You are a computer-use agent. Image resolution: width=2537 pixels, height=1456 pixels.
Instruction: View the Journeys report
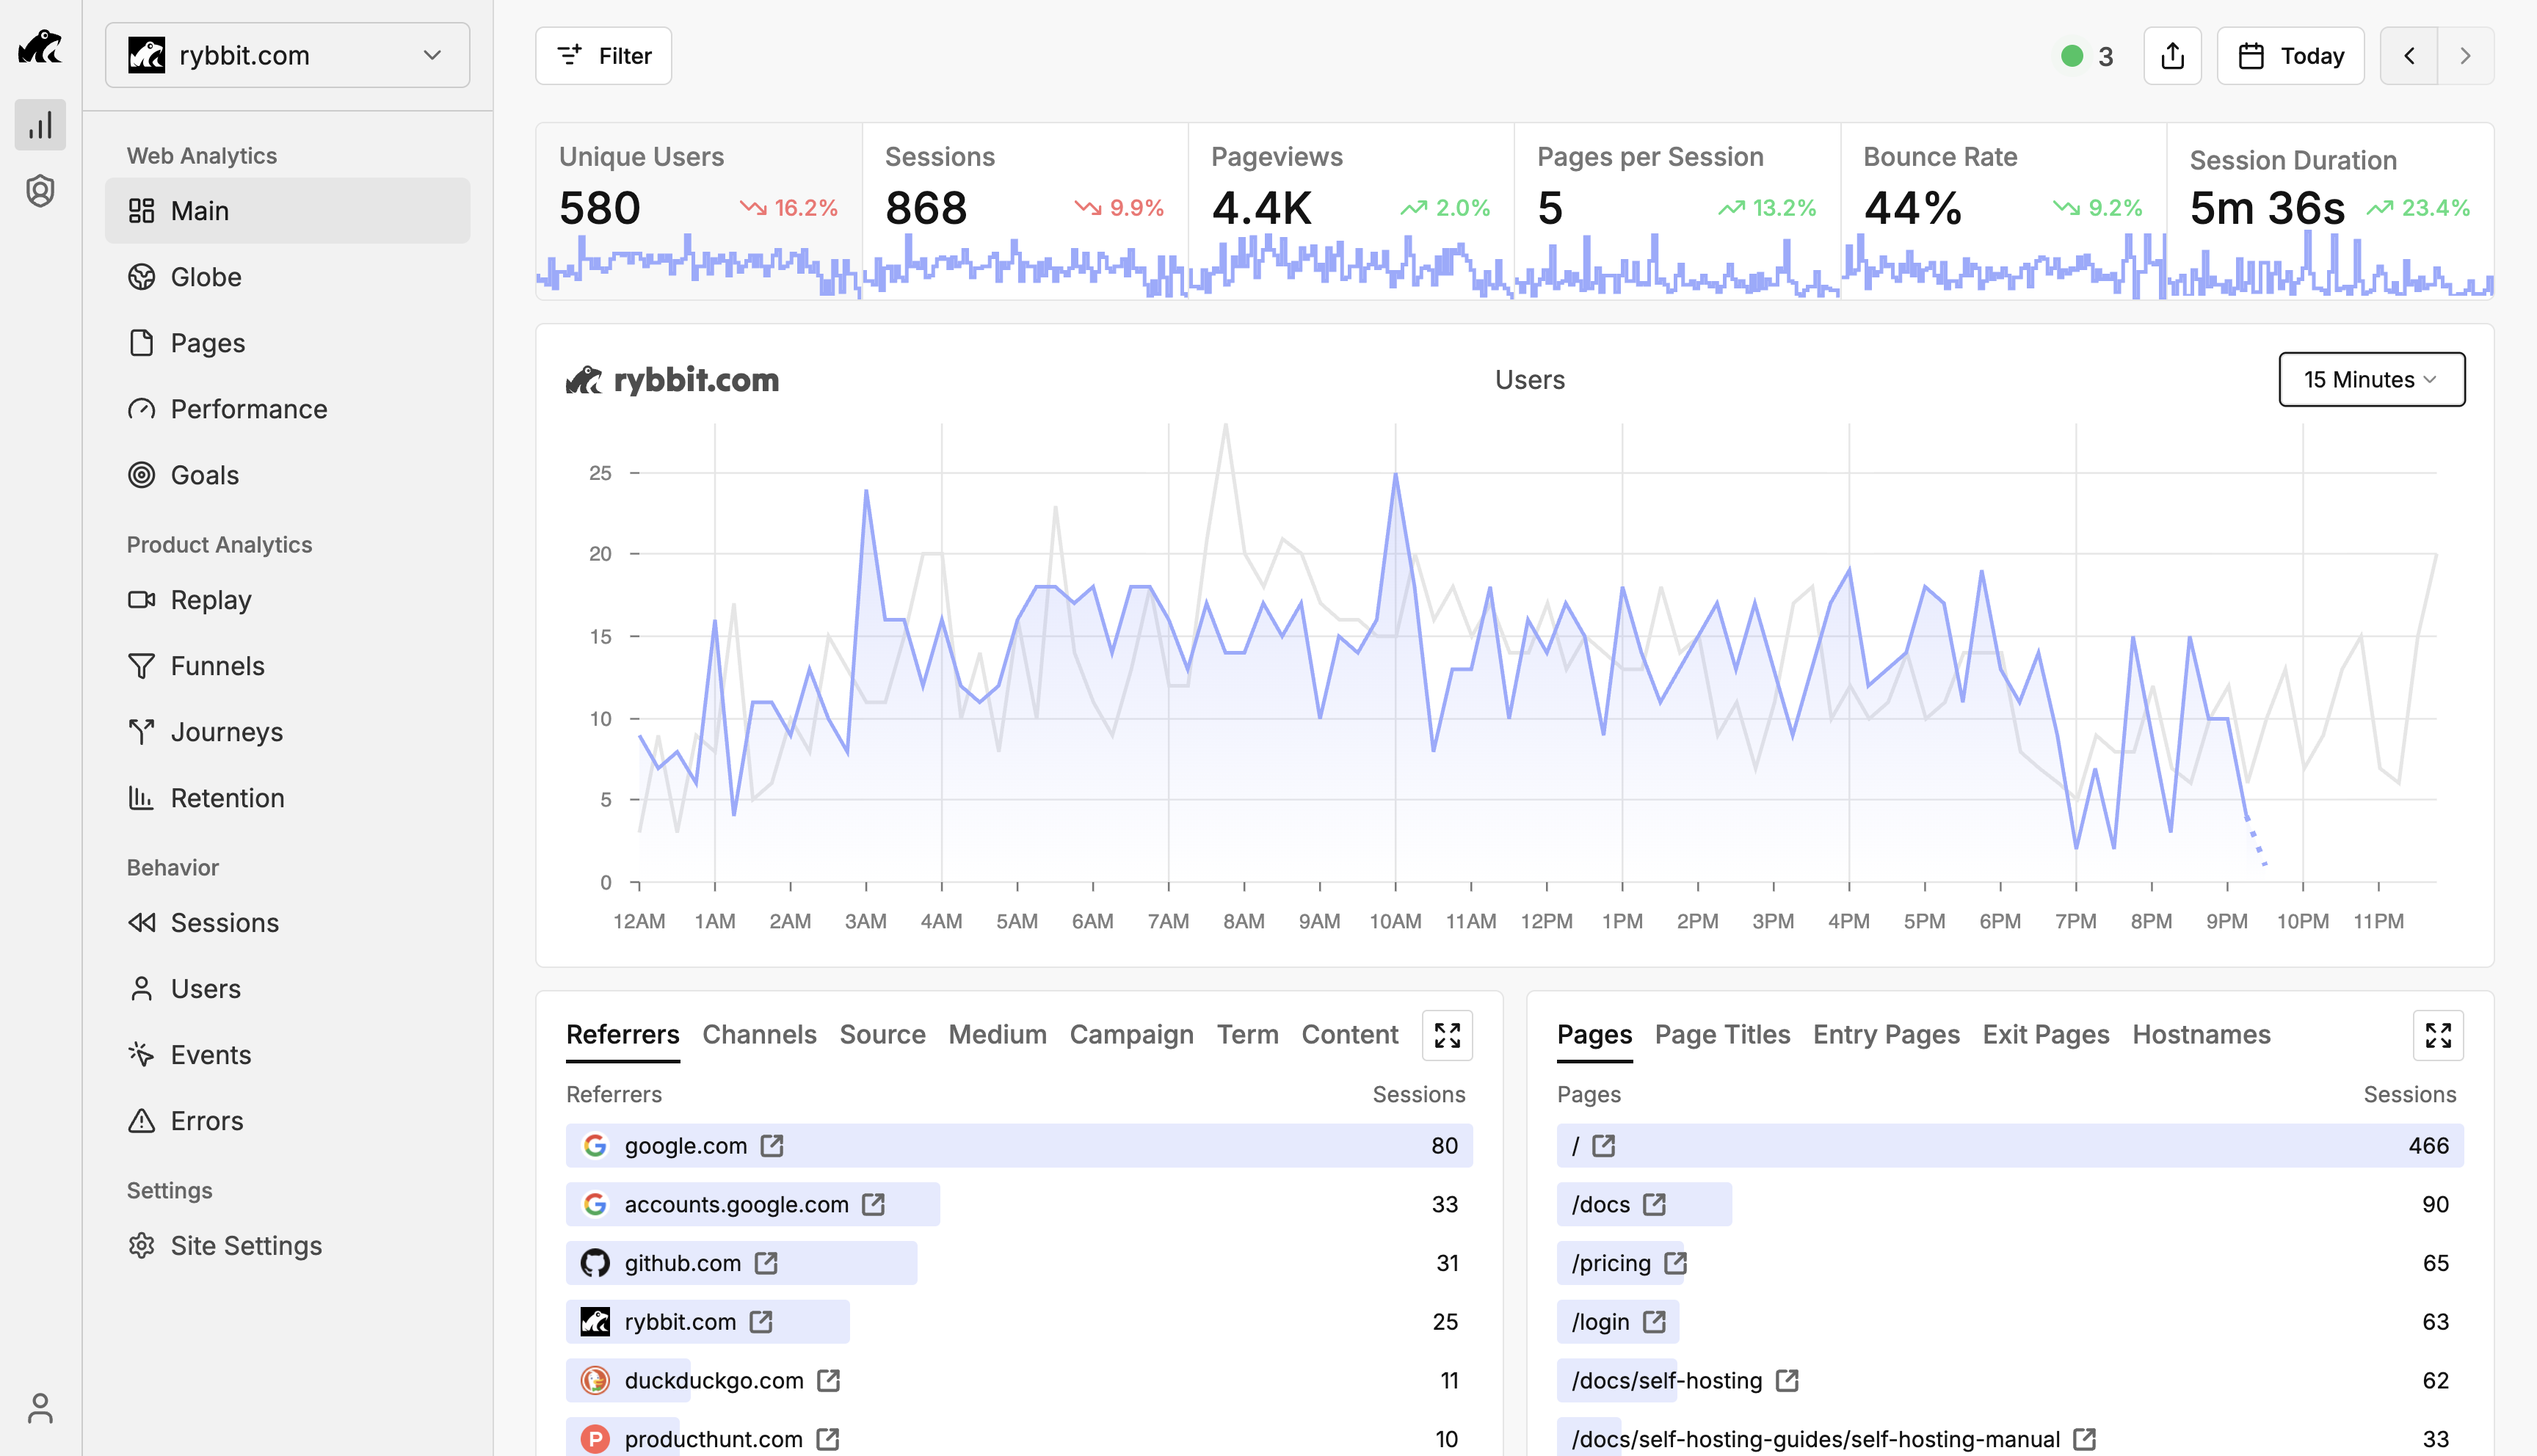pos(227,731)
